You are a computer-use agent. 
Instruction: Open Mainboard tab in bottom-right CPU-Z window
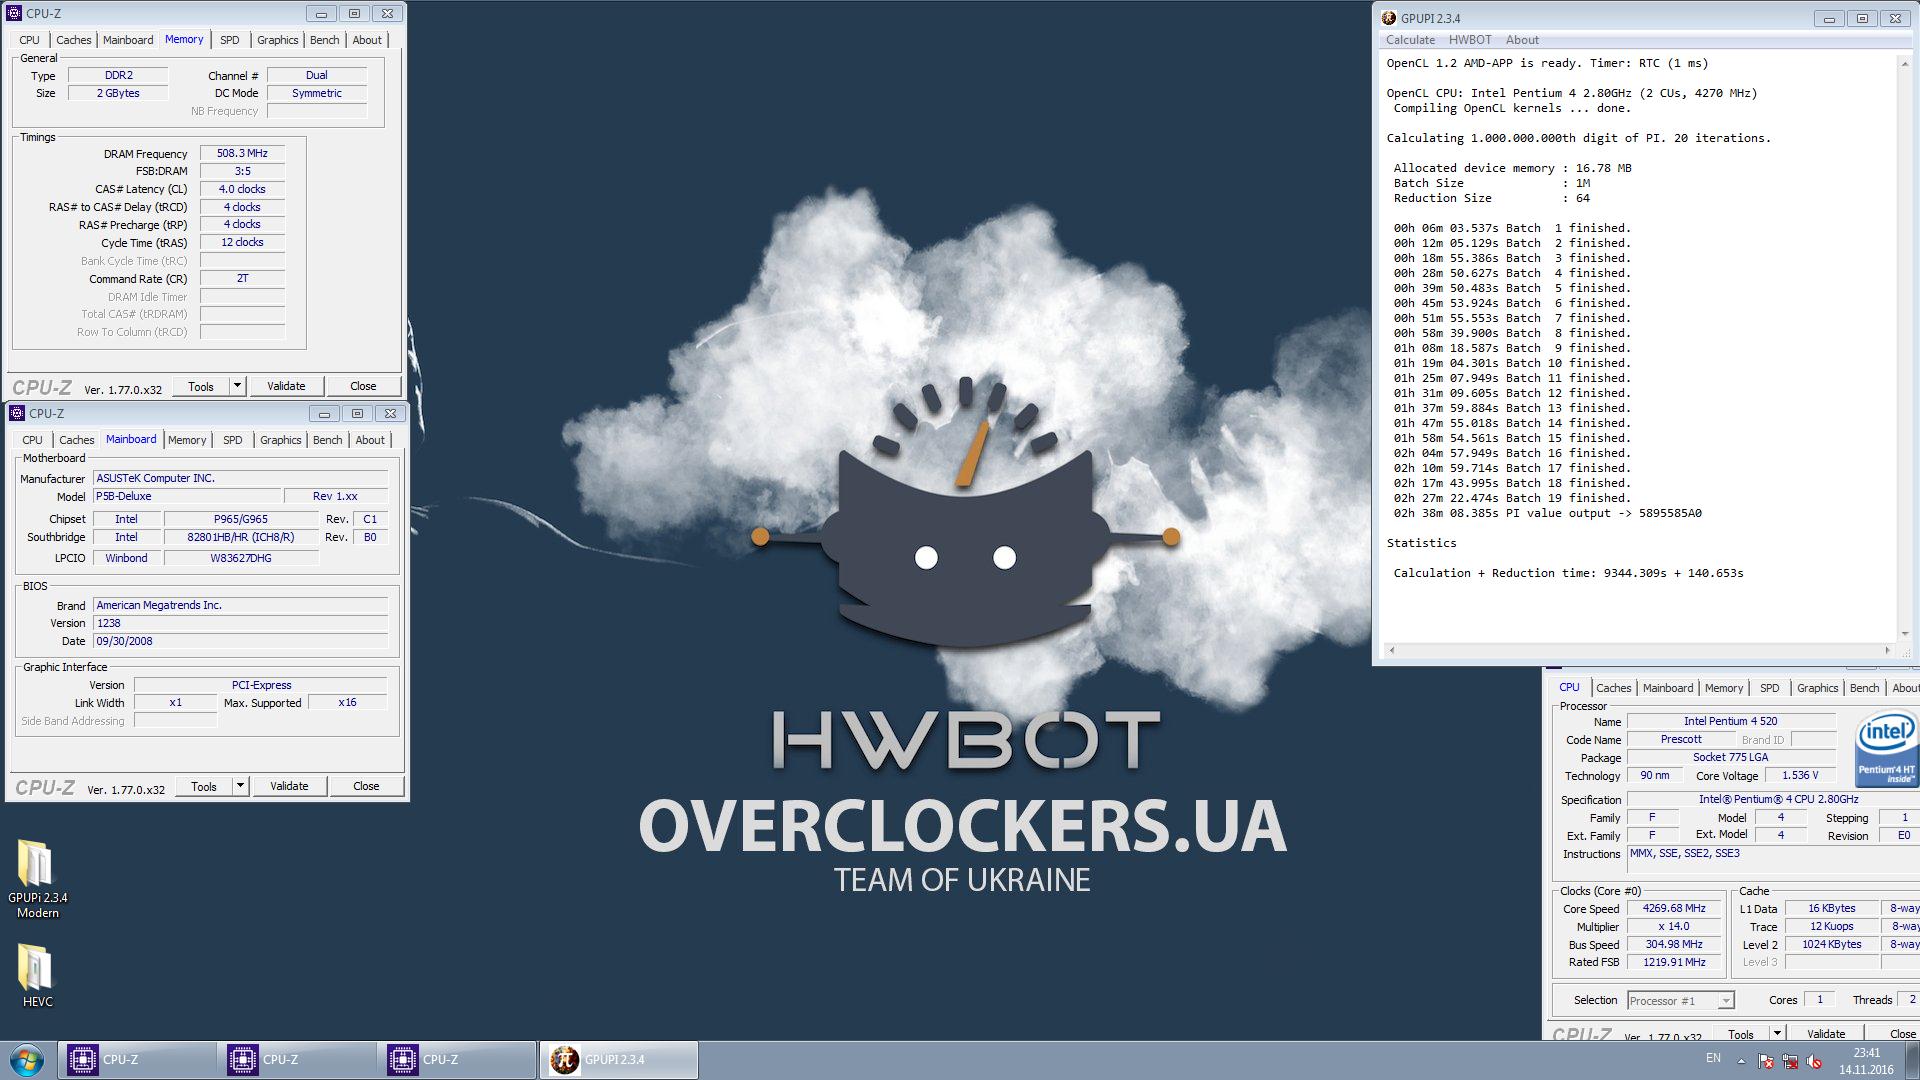click(1668, 688)
